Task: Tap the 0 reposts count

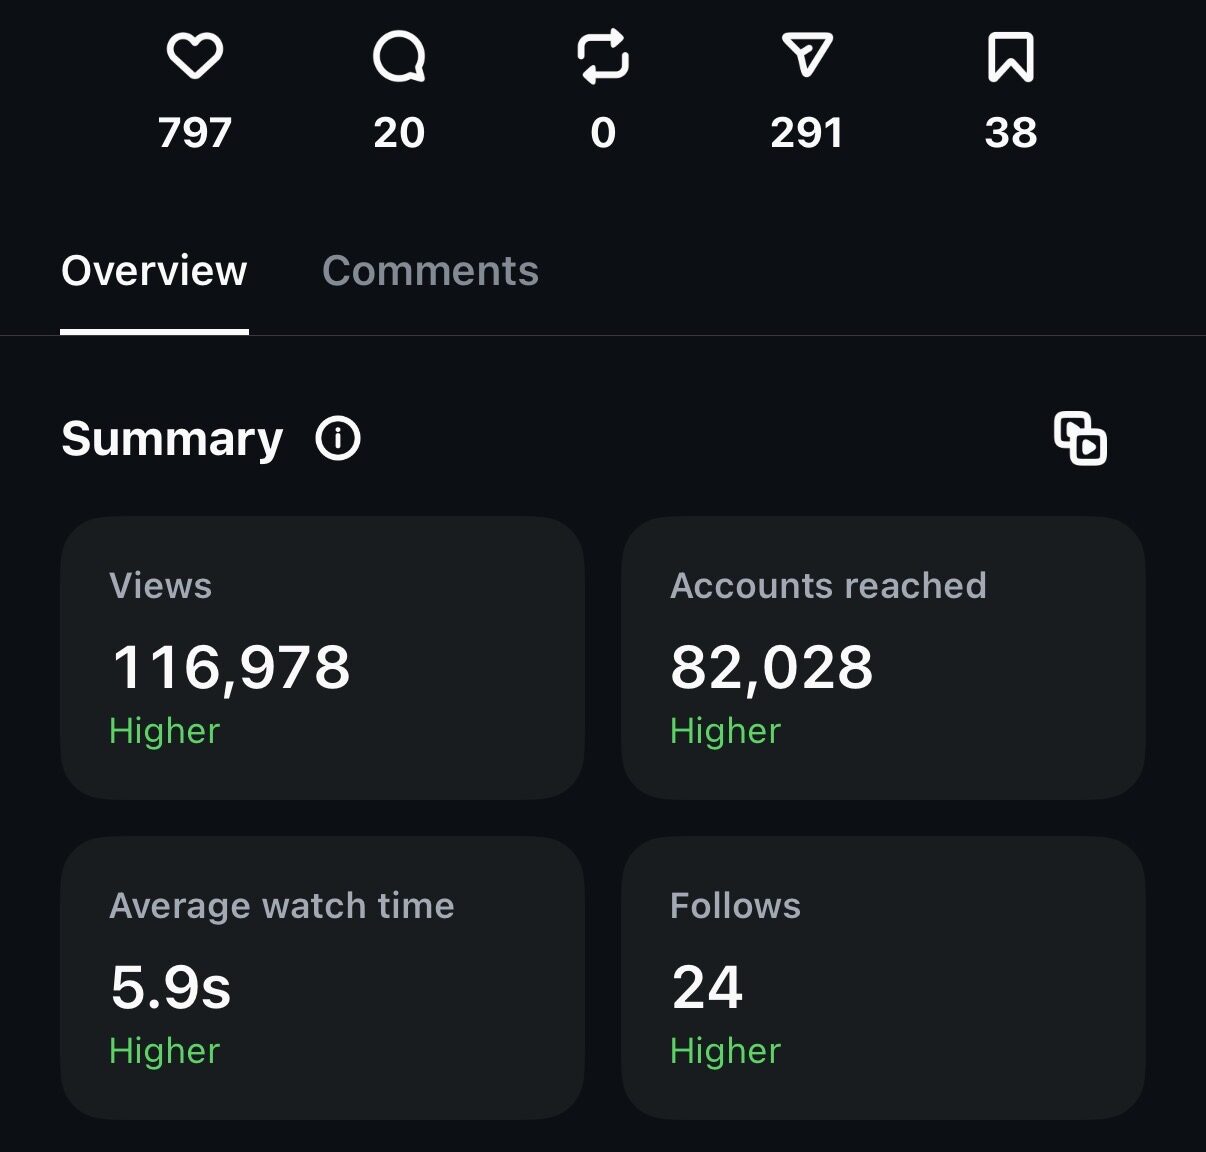Action: [x=603, y=133]
